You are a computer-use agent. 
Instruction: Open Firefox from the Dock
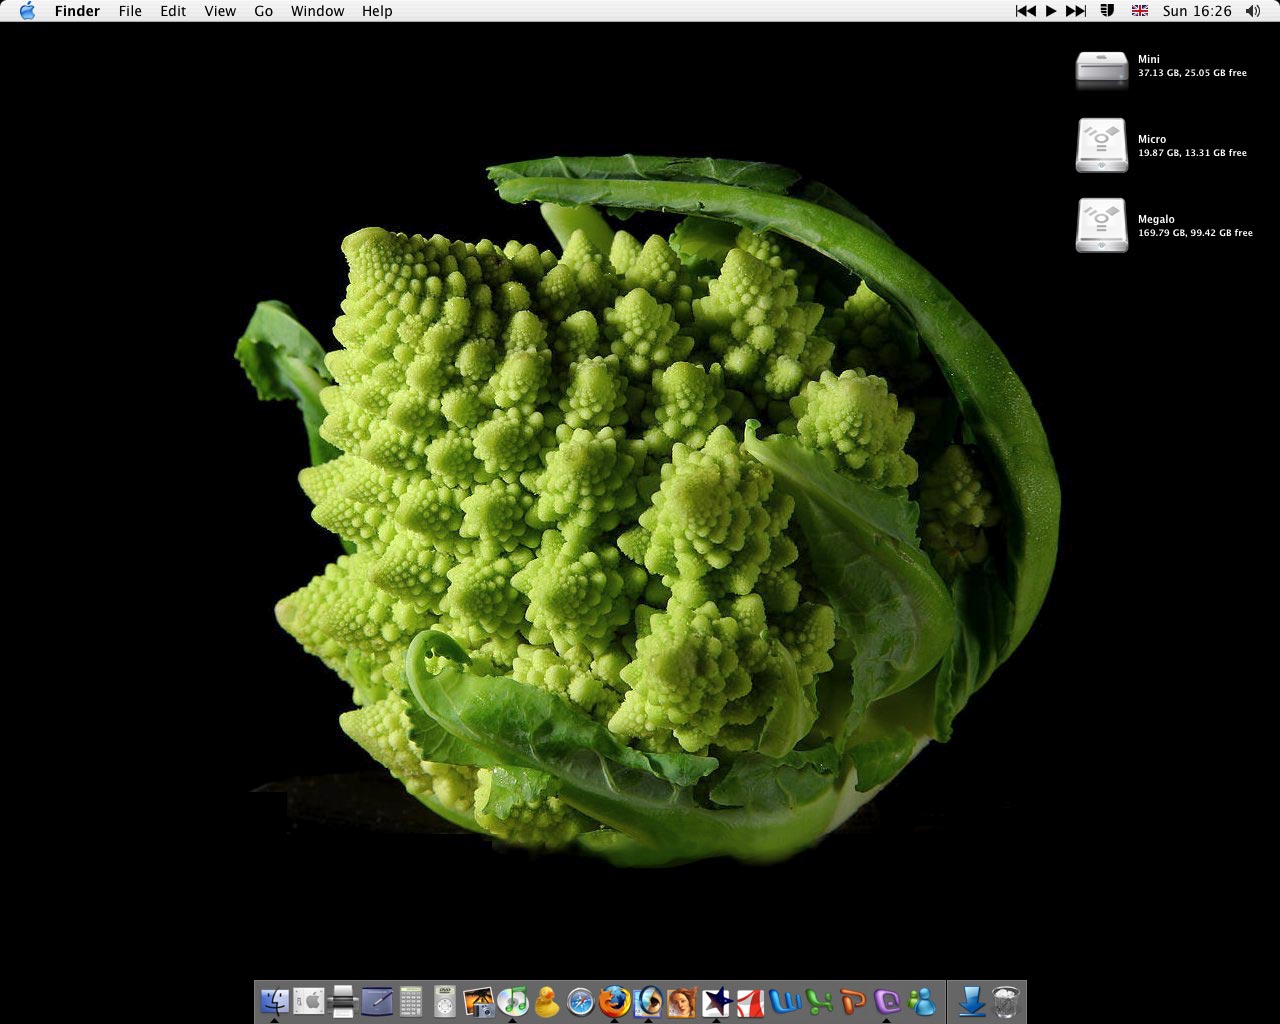pos(614,1001)
